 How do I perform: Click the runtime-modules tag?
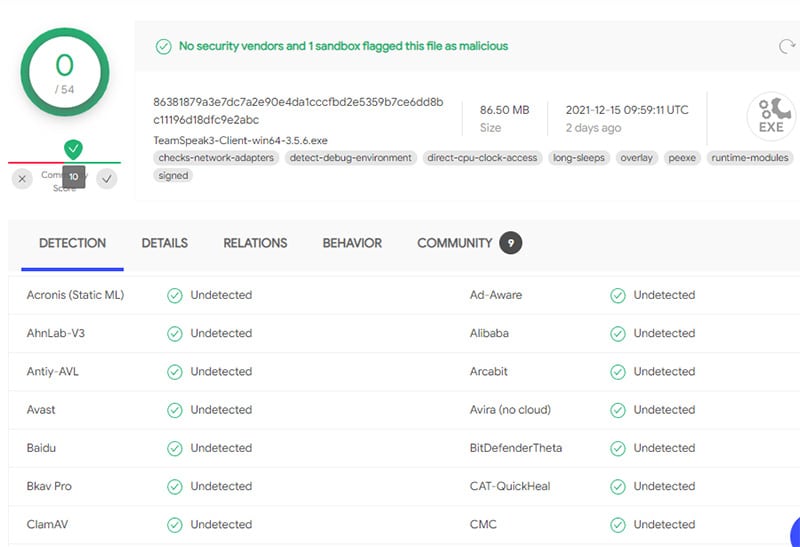(x=750, y=158)
